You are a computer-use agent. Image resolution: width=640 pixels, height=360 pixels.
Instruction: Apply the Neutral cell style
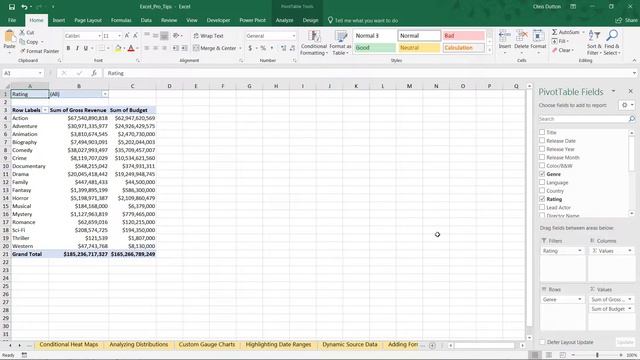(419, 48)
